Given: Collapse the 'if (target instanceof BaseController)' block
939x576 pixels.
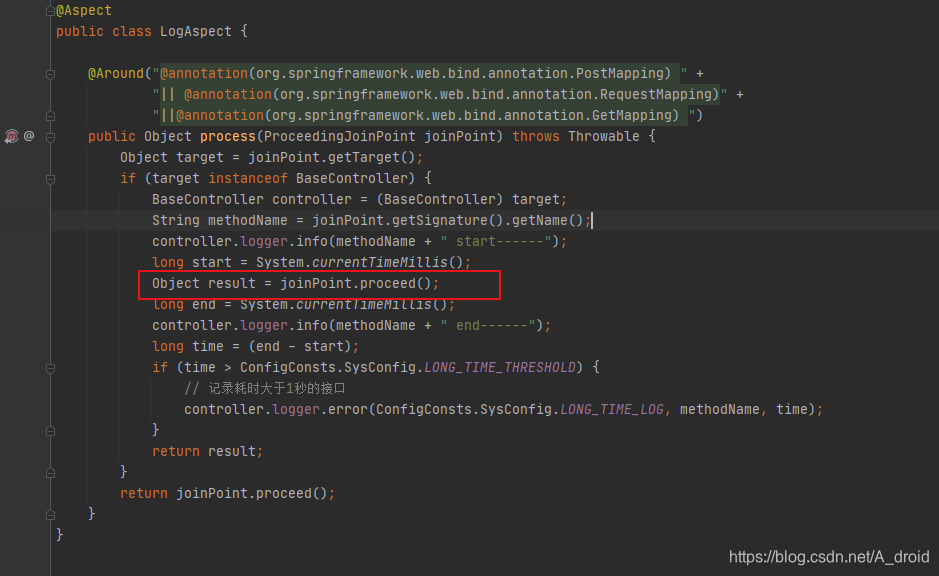Looking at the screenshot, I should tap(50, 179).
